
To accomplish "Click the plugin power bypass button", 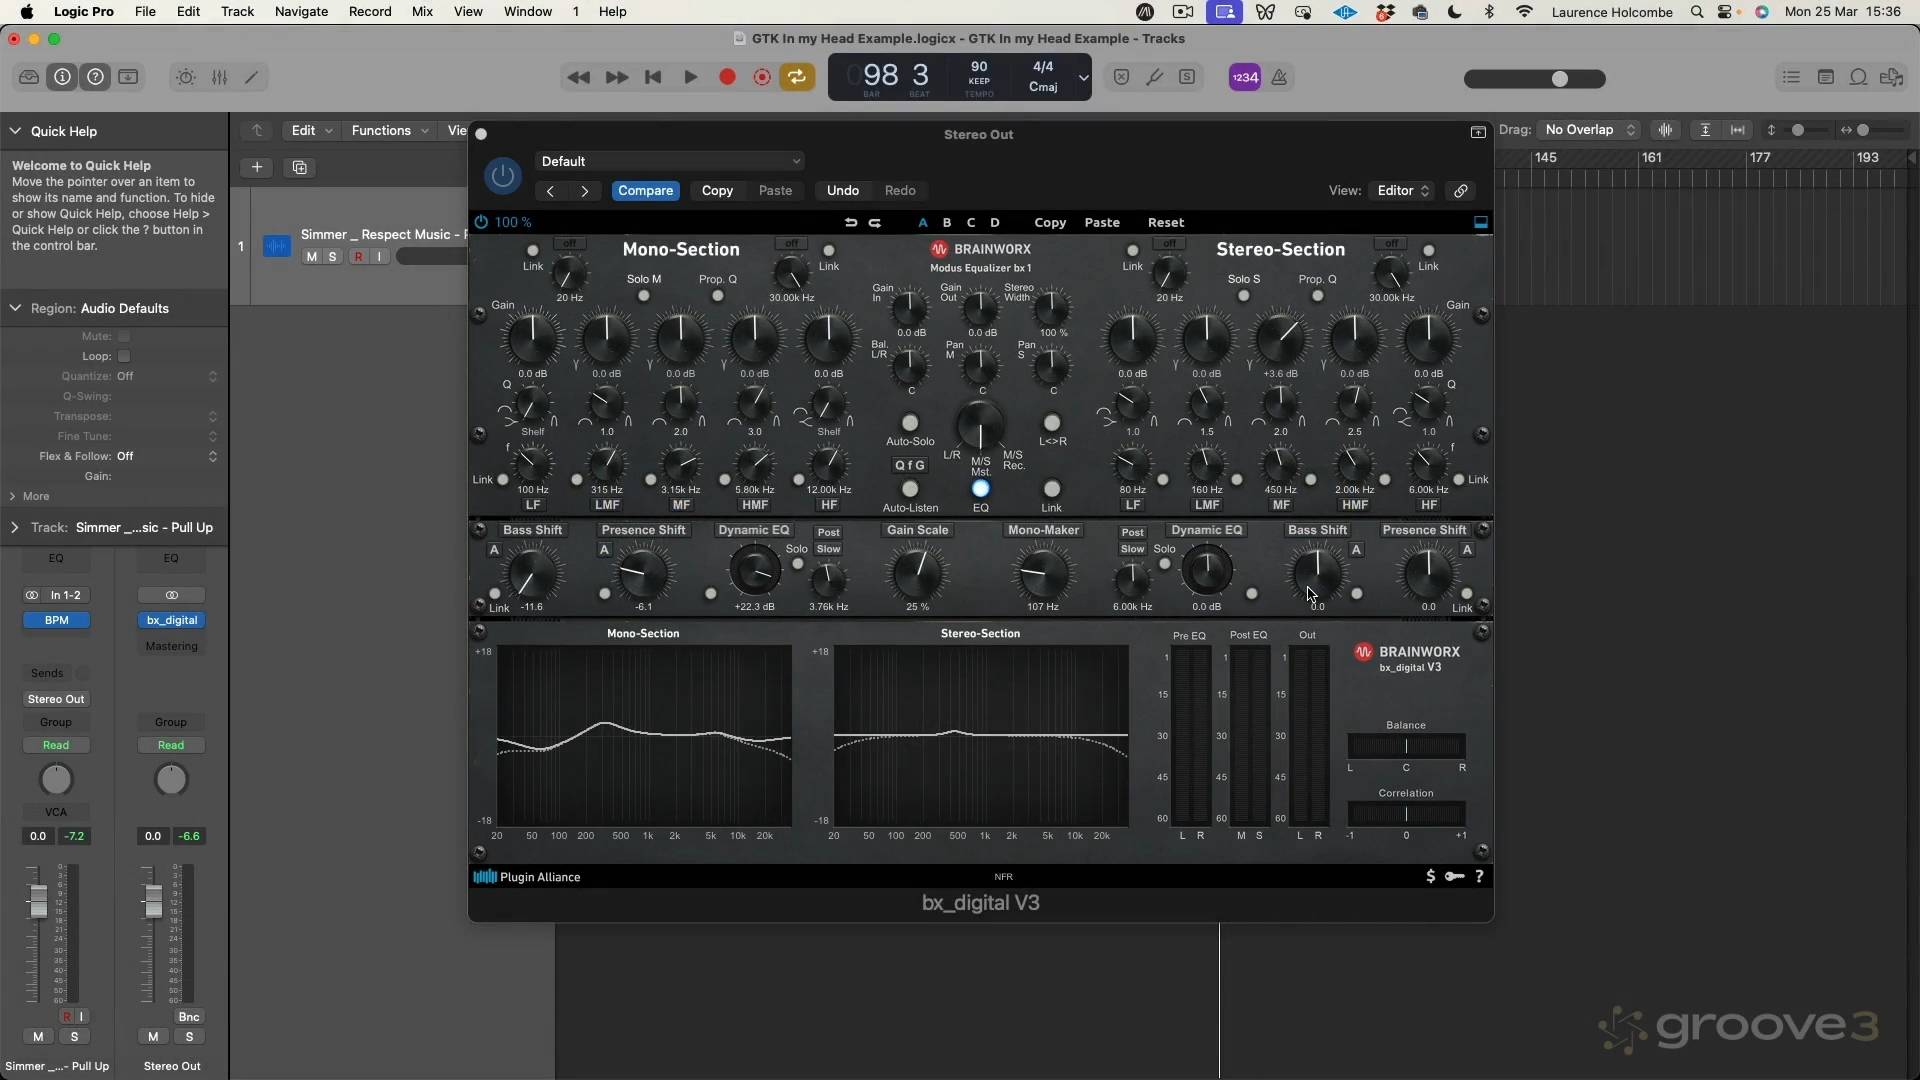I will [502, 176].
